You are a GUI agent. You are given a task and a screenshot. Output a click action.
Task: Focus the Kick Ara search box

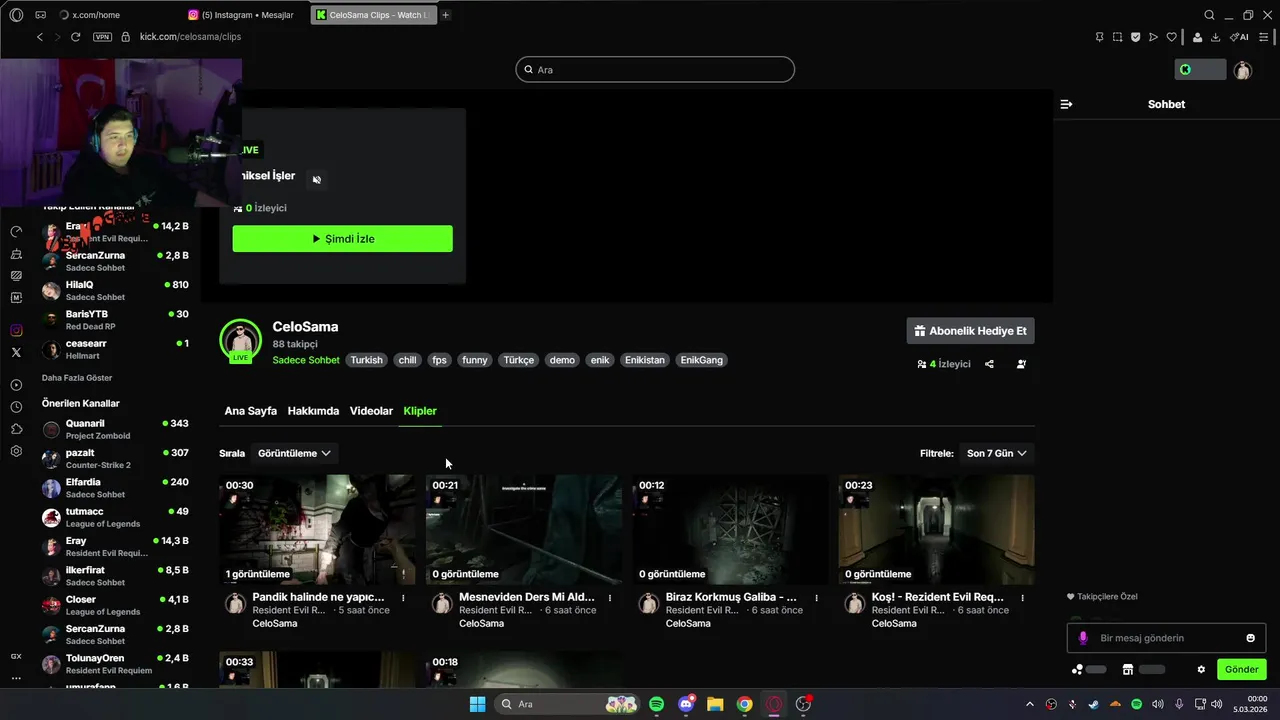tap(655, 69)
